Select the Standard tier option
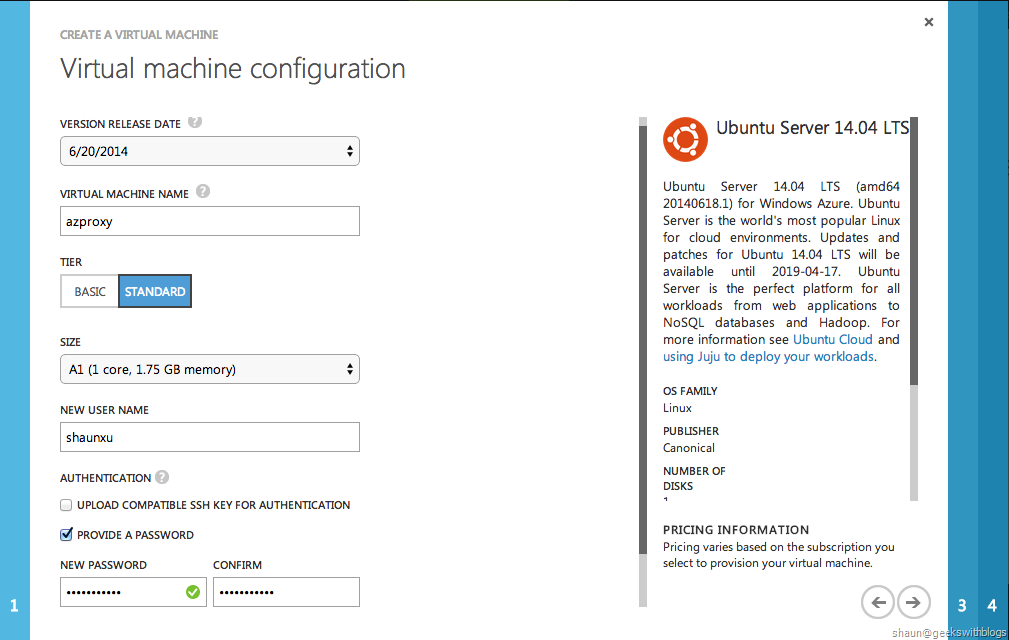The height and width of the screenshot is (640, 1009). pyautogui.click(x=155, y=292)
